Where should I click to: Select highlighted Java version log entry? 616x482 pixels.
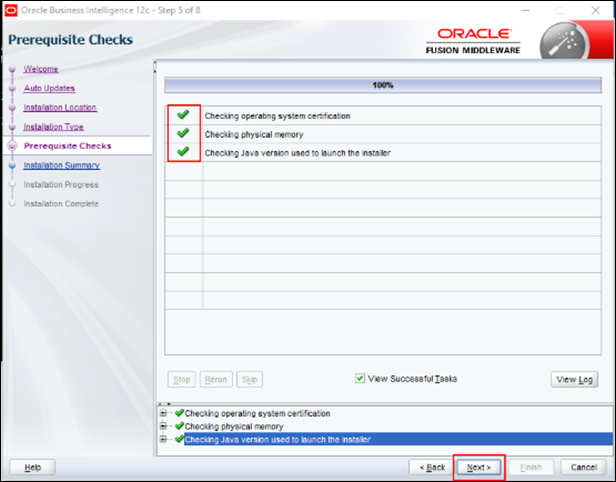click(x=398, y=439)
